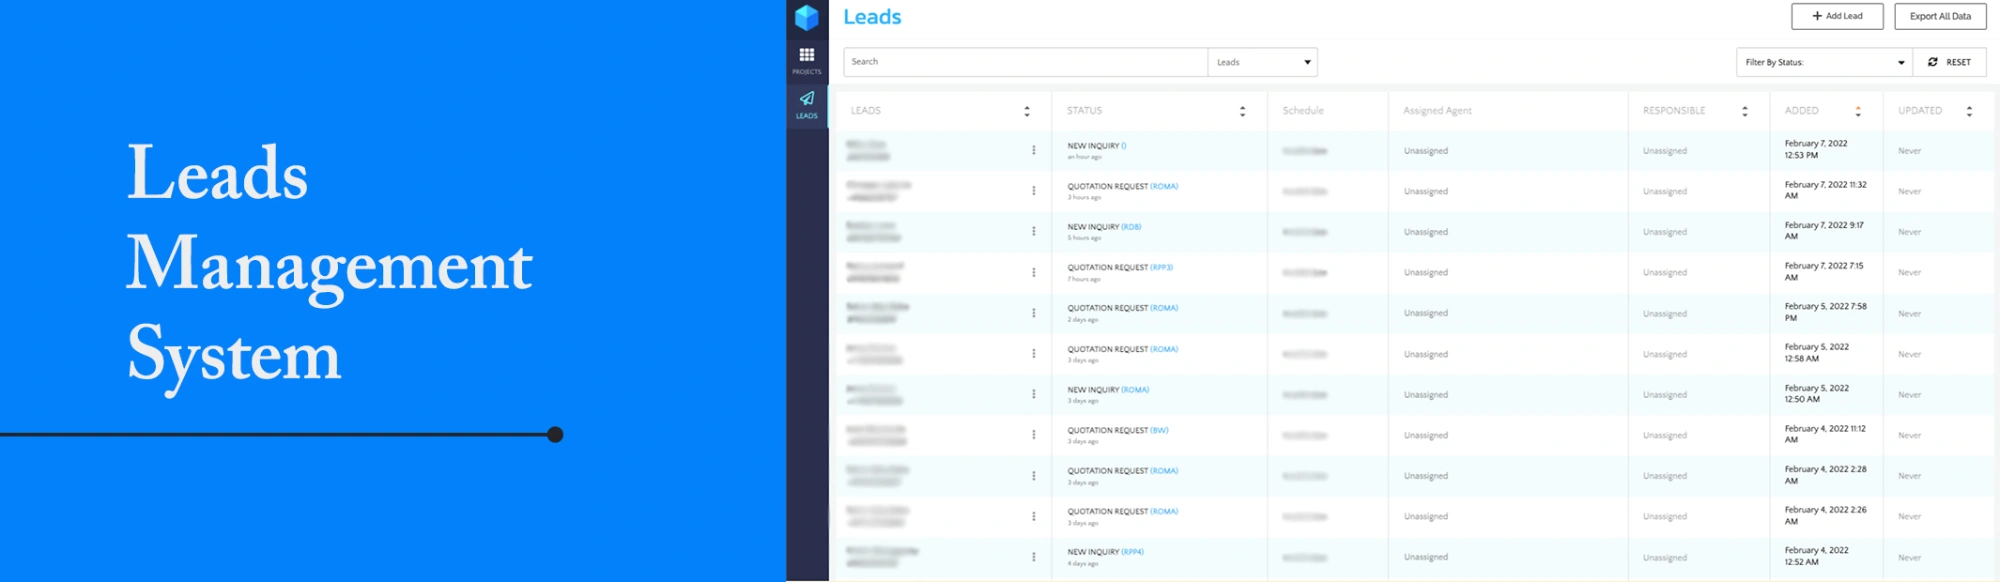Open kebab menu for lead added 11:32 AM
This screenshot has width=2000, height=582.
[1034, 191]
